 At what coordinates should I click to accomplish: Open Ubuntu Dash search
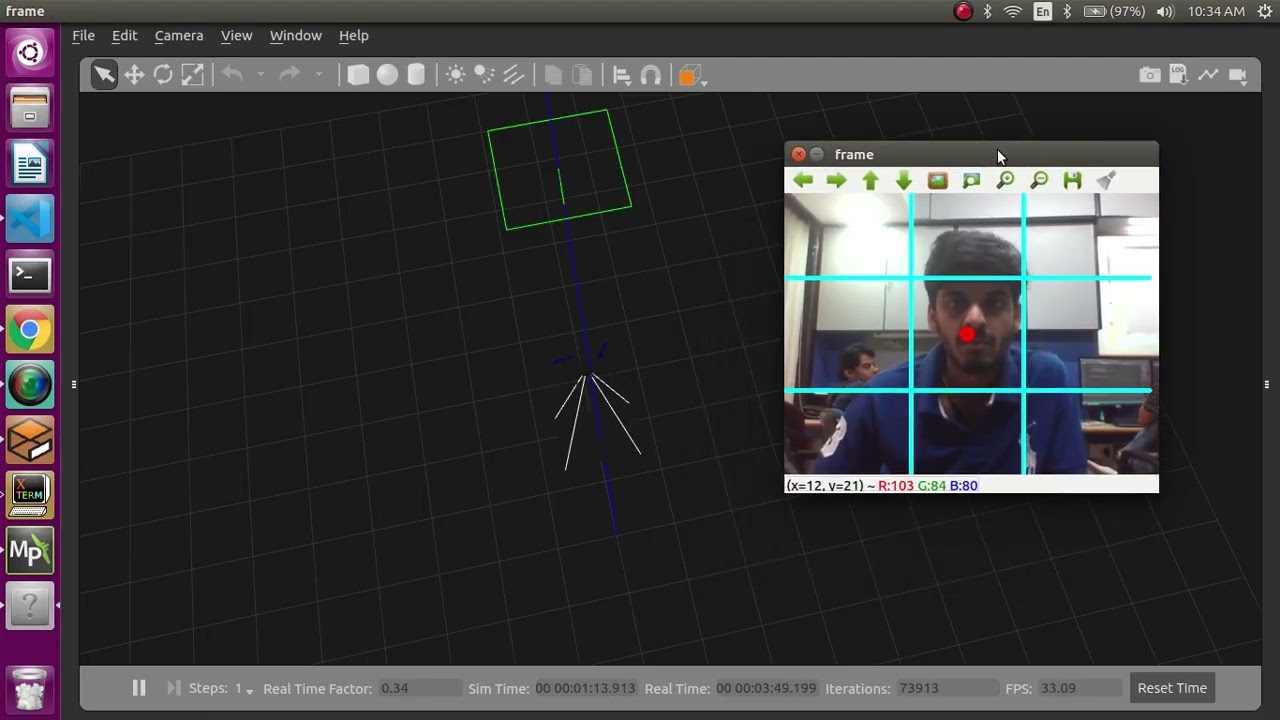[30, 53]
